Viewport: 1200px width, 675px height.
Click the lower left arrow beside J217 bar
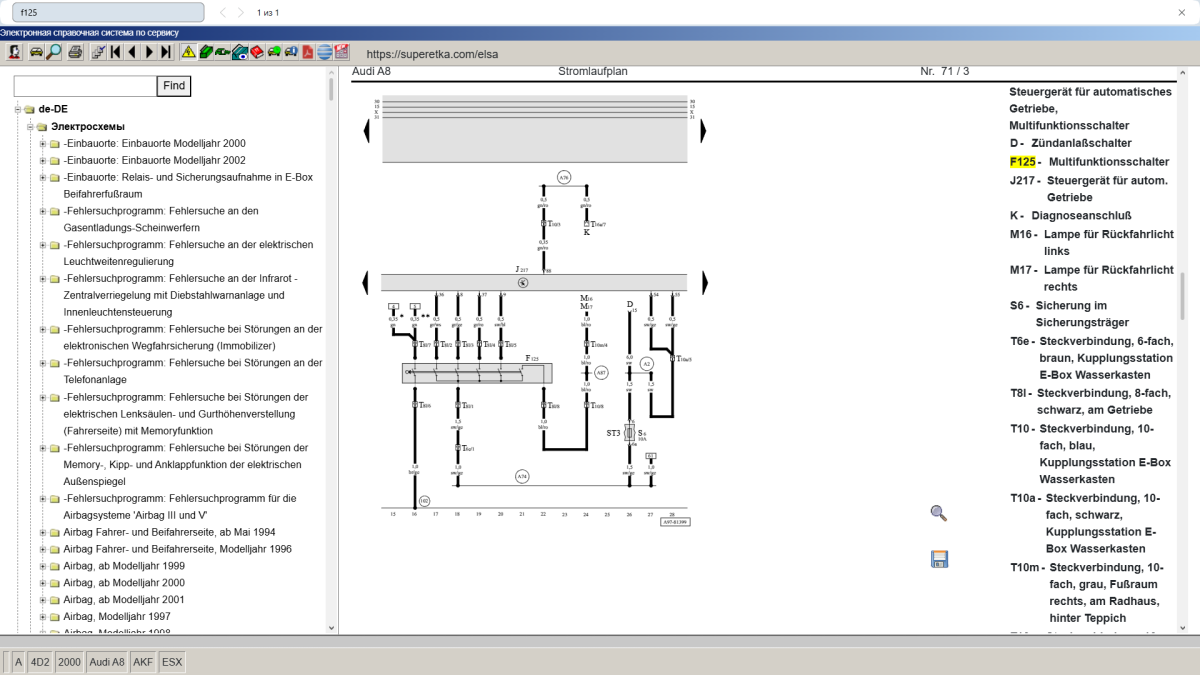366,282
